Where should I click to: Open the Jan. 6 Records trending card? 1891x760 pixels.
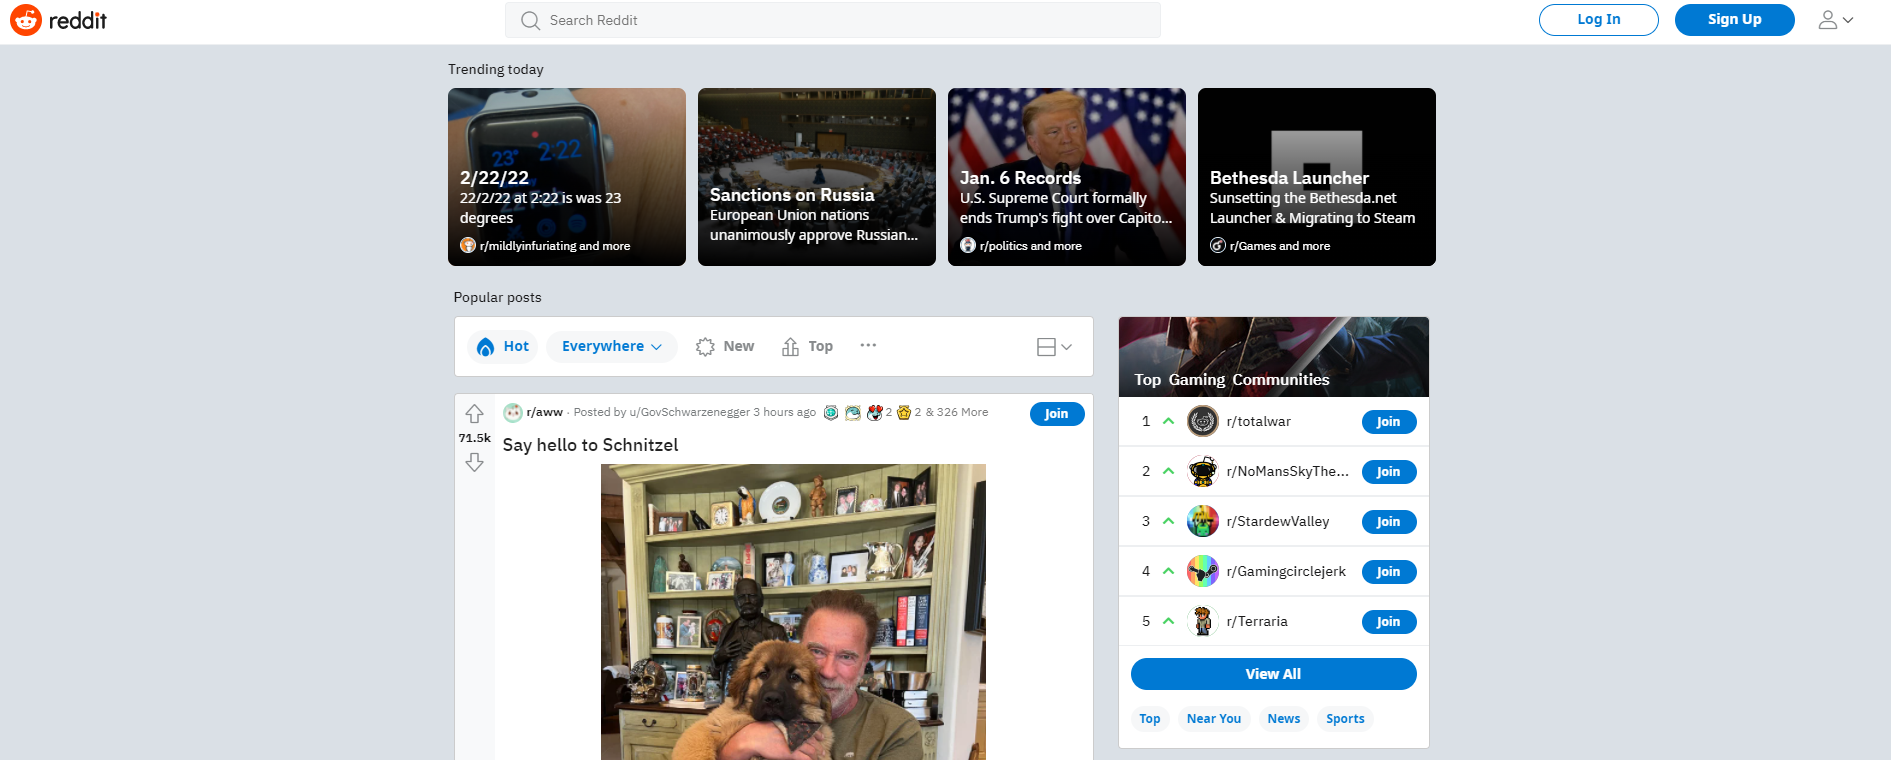(x=1067, y=177)
